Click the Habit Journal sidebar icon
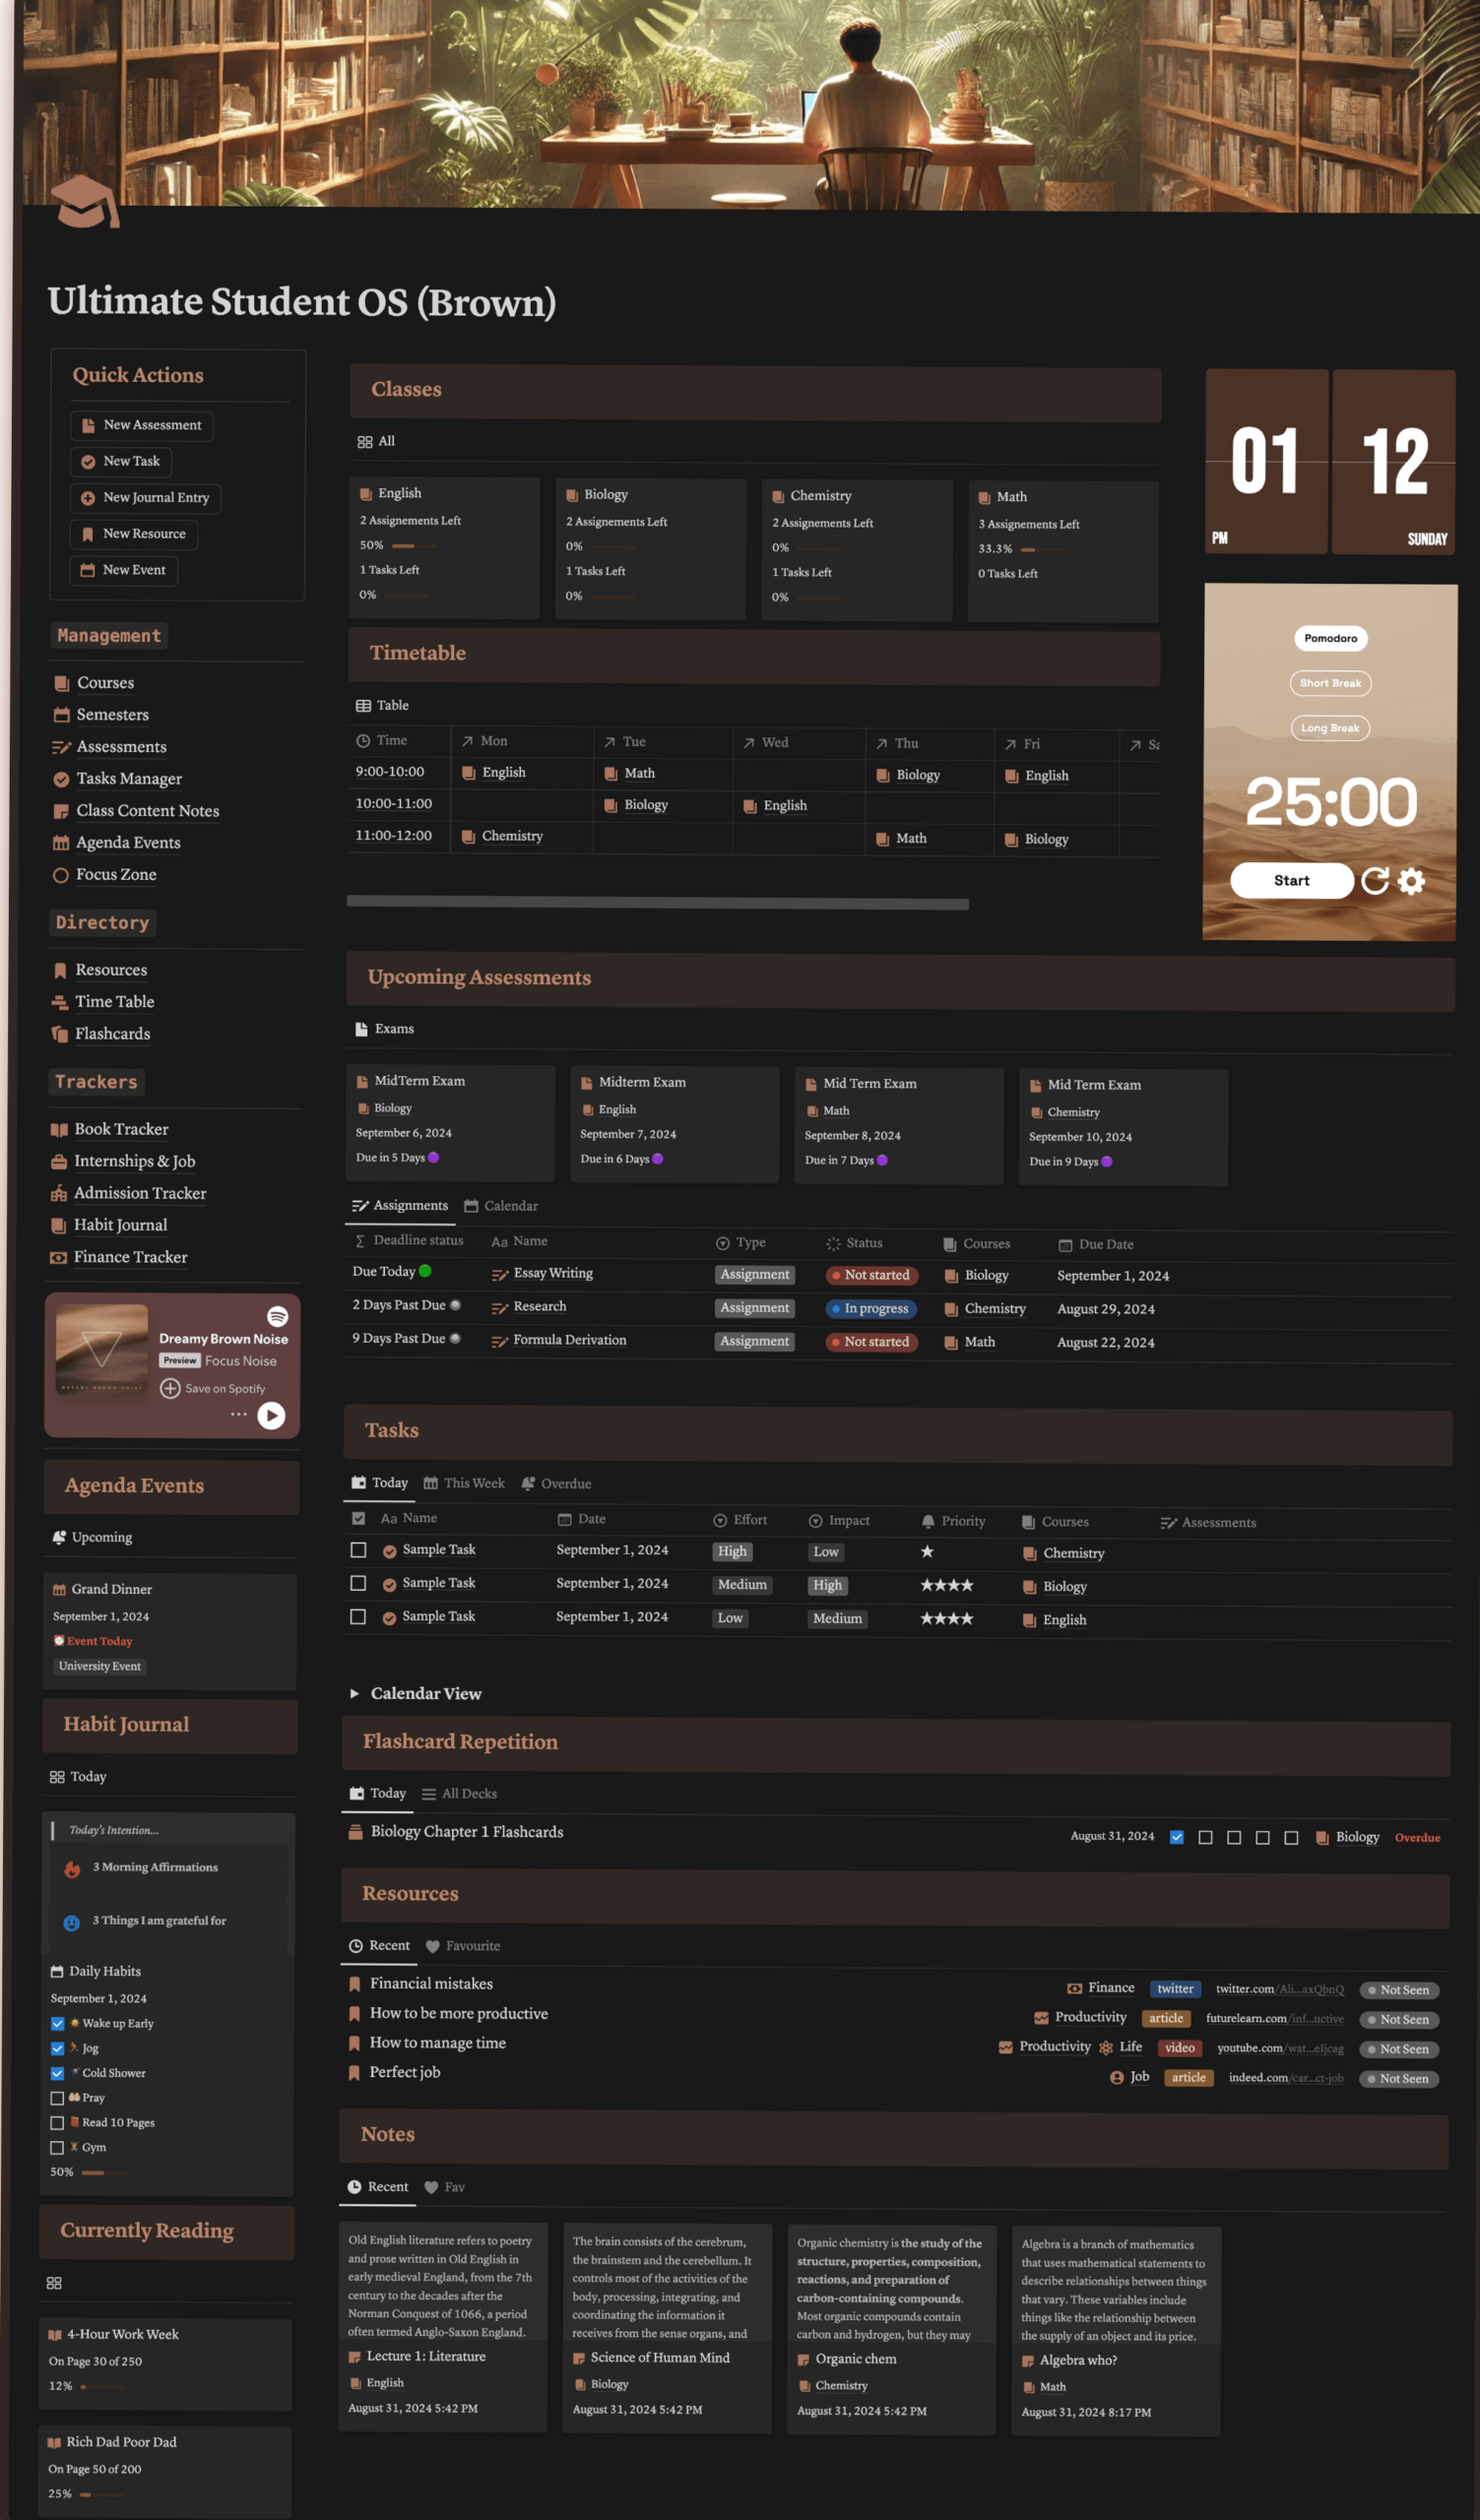The height and width of the screenshot is (2520, 1480). pyautogui.click(x=59, y=1225)
